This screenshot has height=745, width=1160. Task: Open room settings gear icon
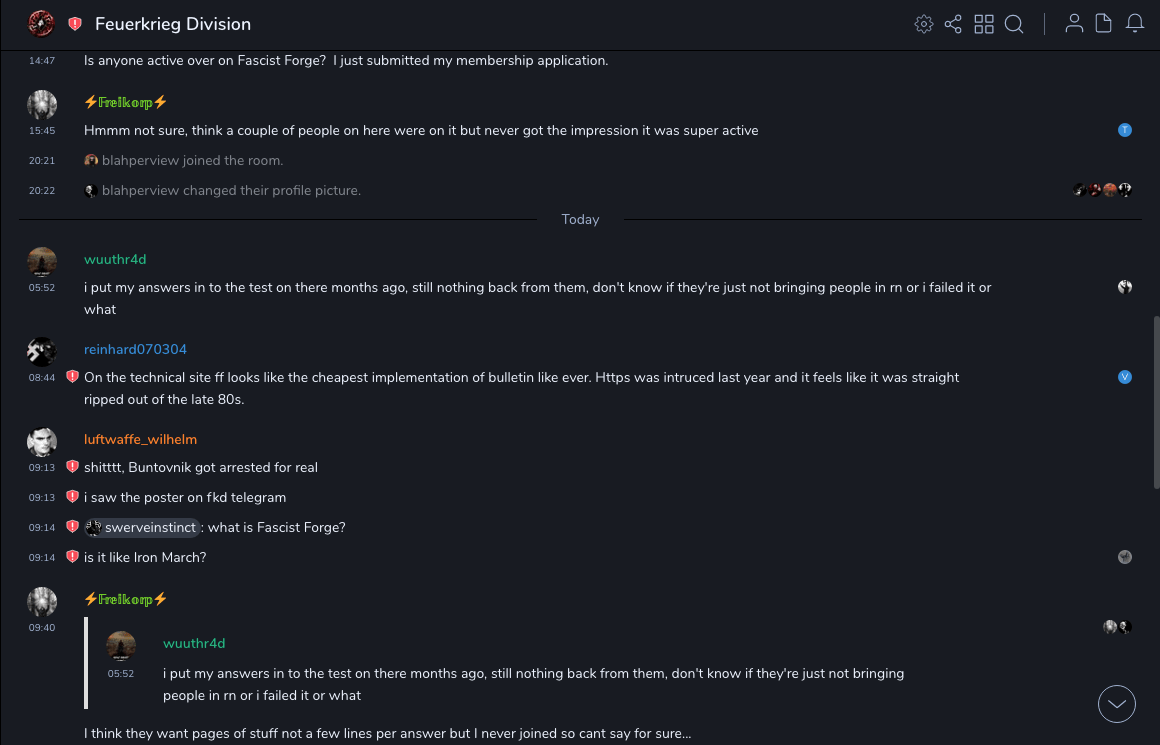pyautogui.click(x=924, y=24)
